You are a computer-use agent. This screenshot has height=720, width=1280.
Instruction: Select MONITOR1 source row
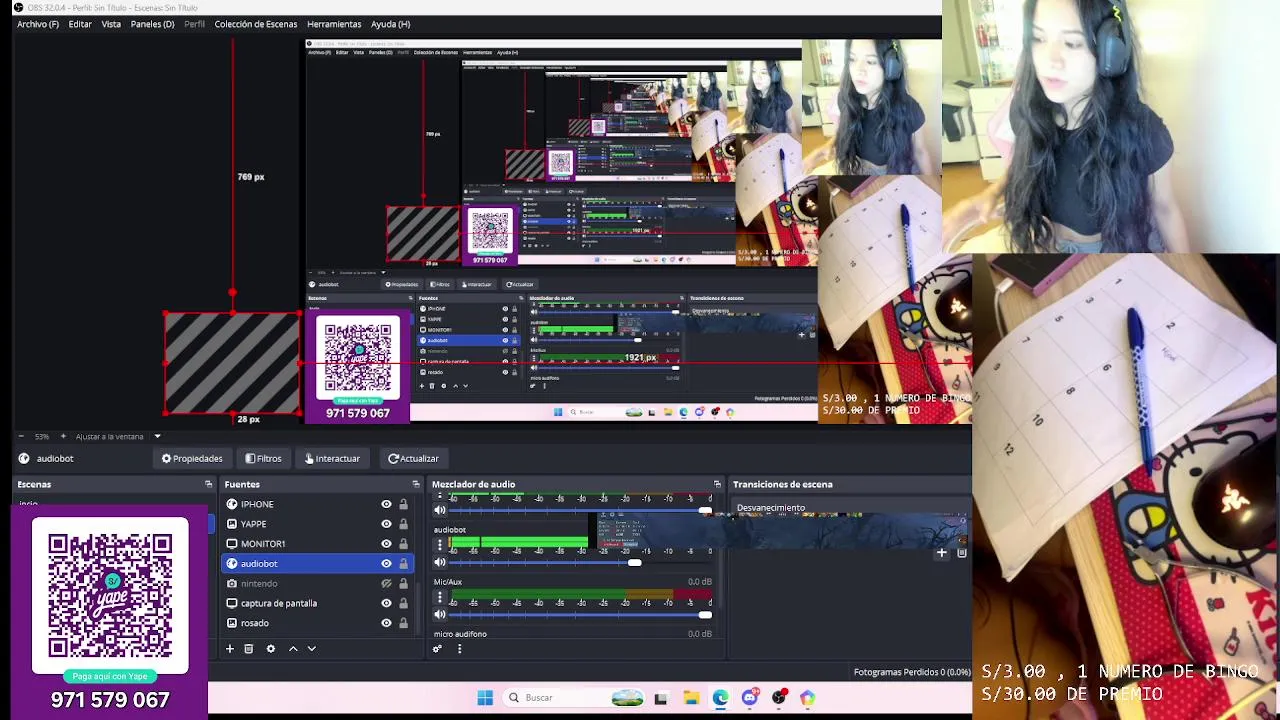point(316,544)
